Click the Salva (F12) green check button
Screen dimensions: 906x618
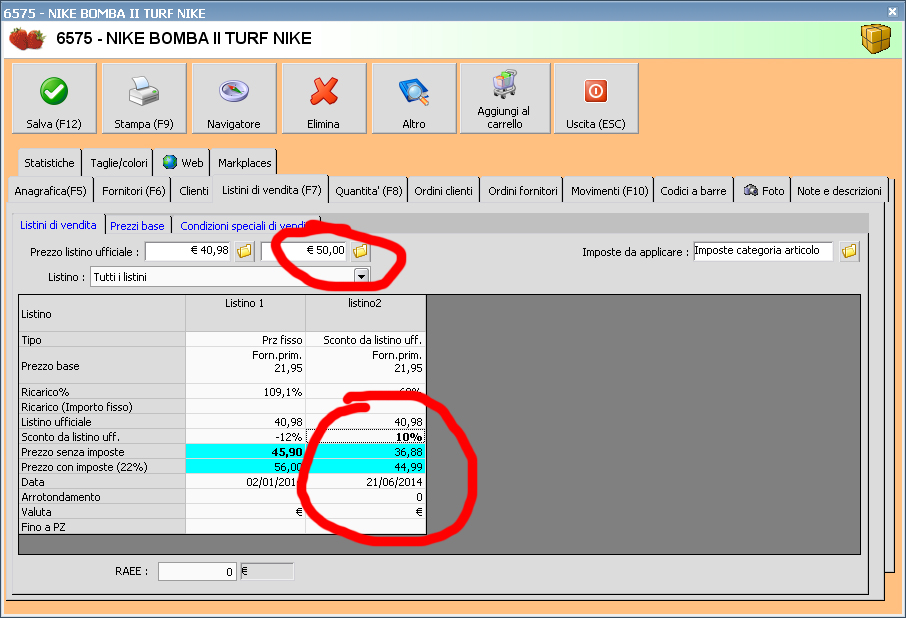(54, 98)
